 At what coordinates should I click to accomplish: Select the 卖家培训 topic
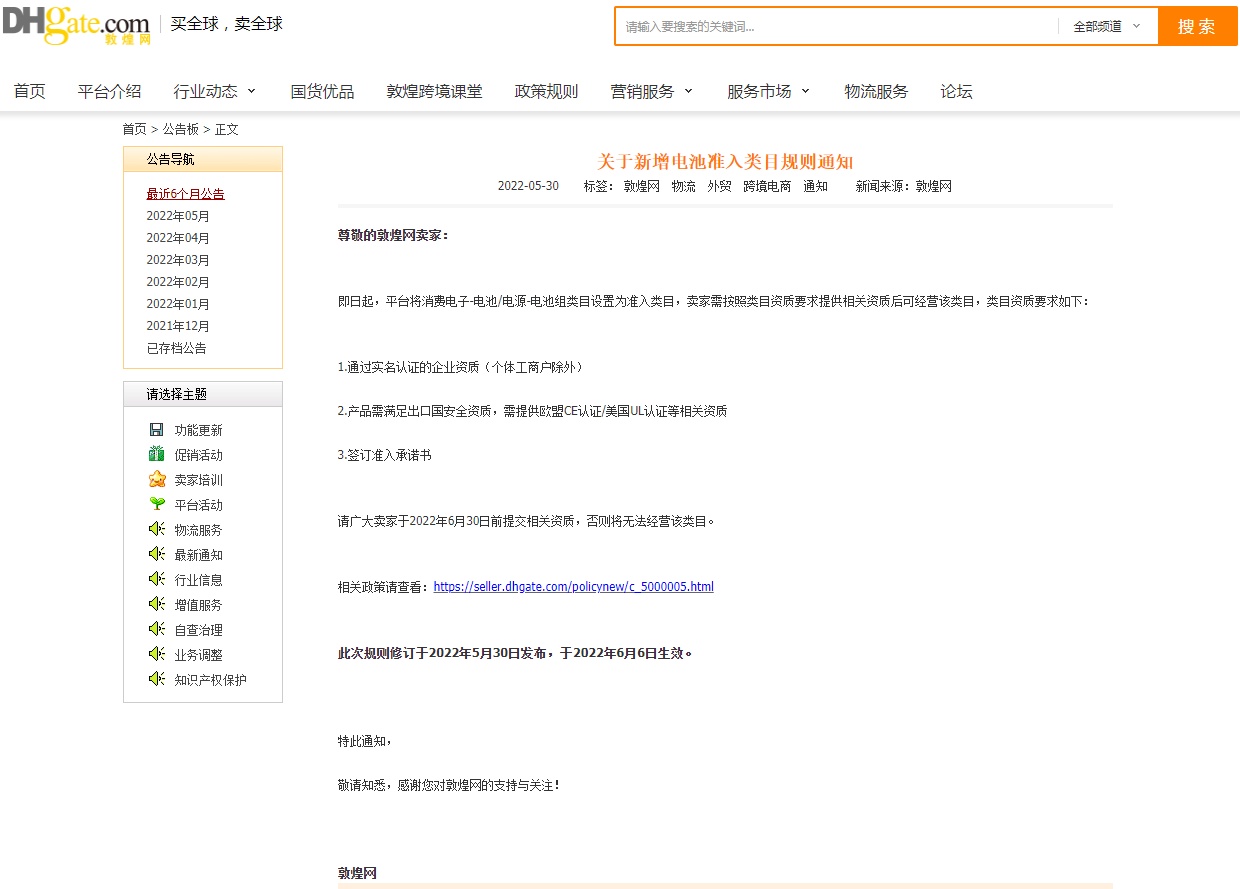point(199,480)
